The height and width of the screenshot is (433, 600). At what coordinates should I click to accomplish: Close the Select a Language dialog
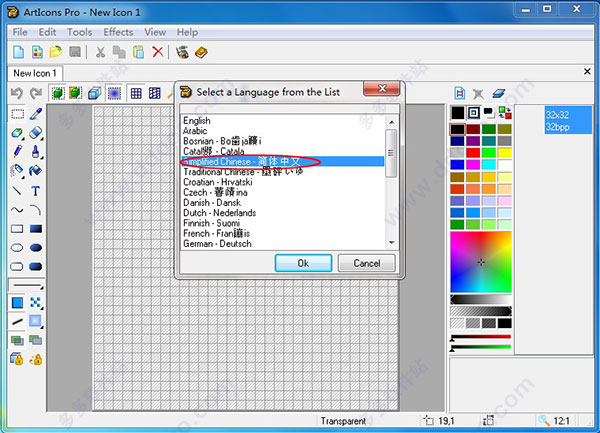[382, 89]
